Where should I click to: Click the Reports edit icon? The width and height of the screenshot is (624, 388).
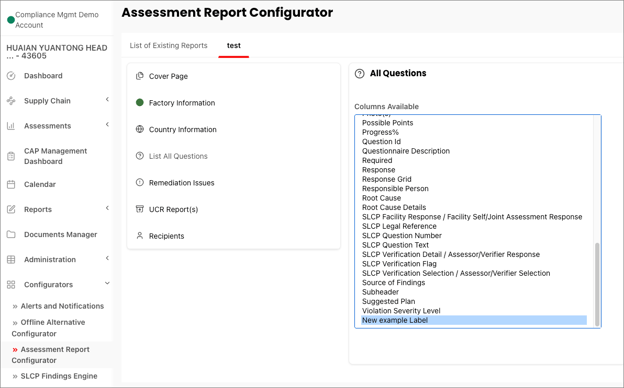[x=11, y=209]
